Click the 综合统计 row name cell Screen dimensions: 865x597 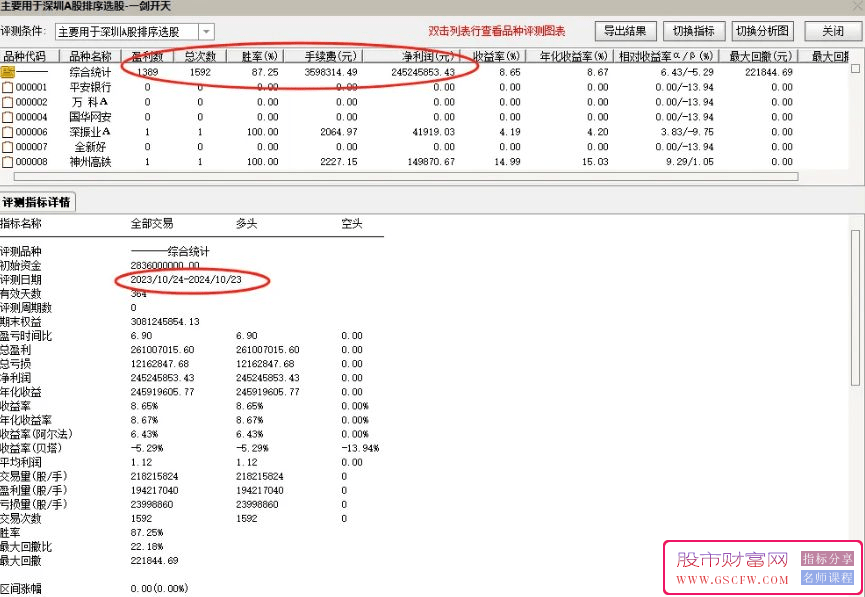pos(90,72)
